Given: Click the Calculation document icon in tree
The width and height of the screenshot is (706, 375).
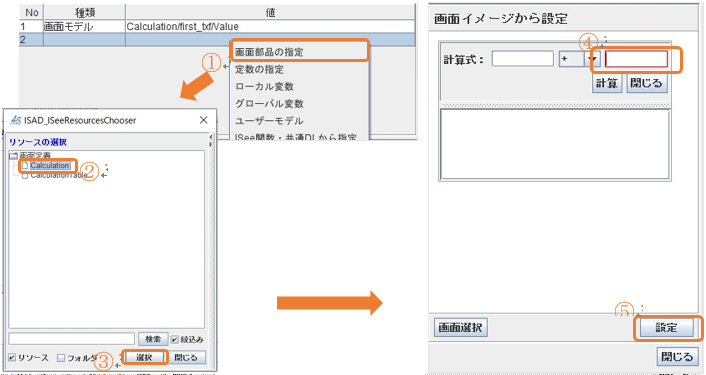Looking at the screenshot, I should click(x=25, y=165).
